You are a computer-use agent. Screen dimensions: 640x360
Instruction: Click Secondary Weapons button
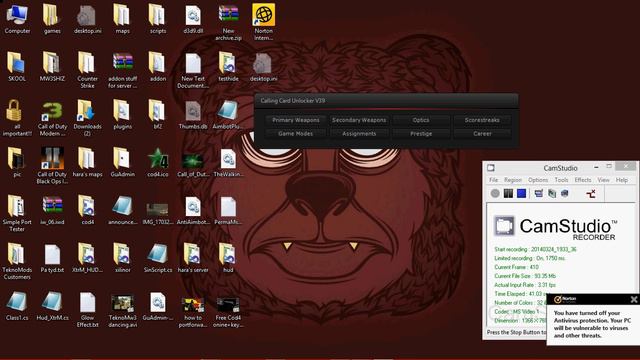[359, 120]
